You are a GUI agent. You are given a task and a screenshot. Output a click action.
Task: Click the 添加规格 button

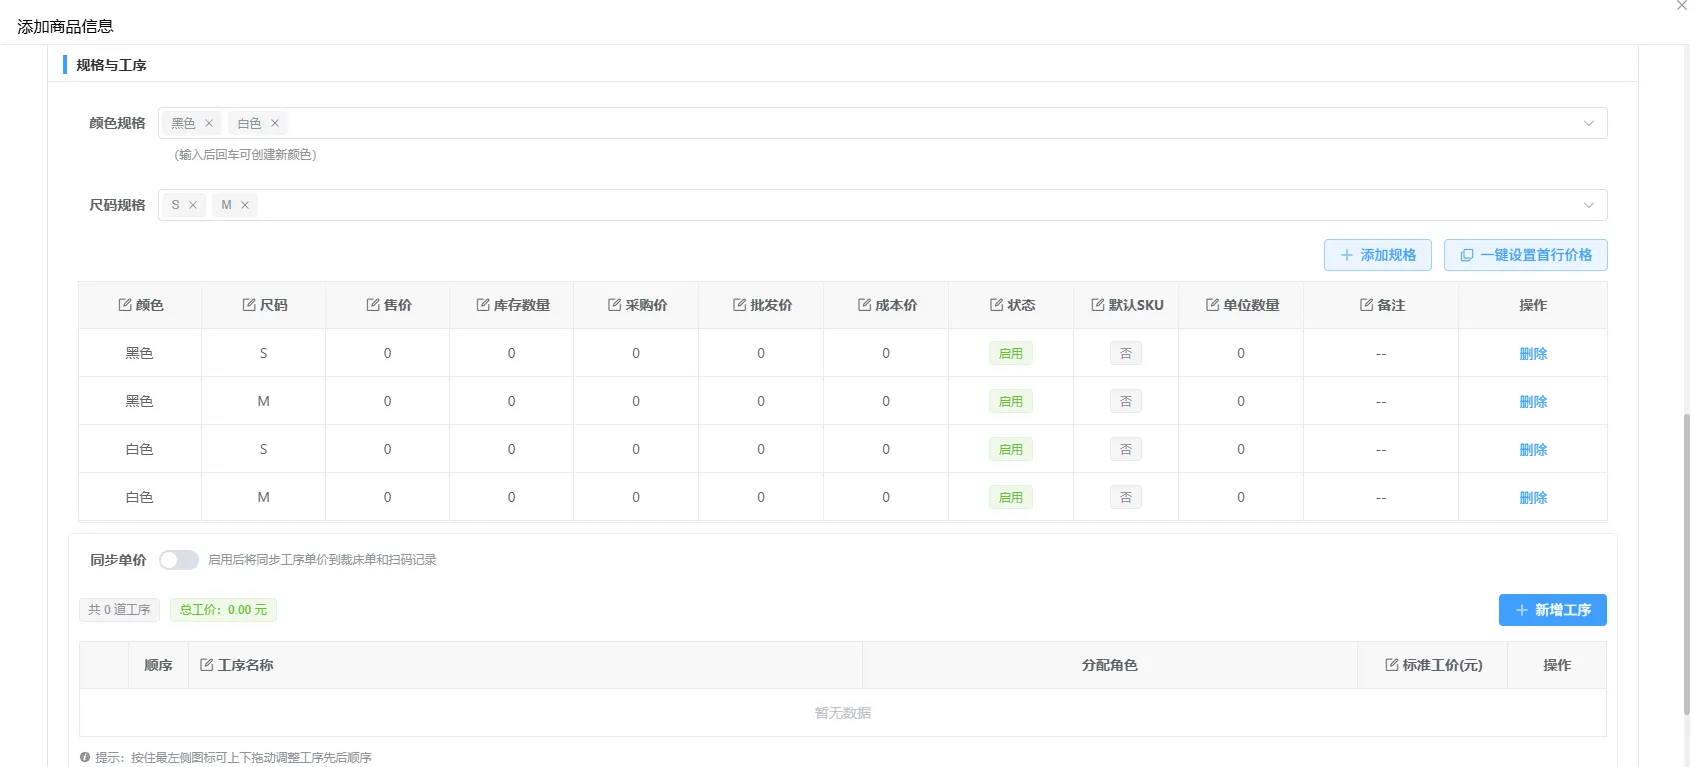coord(1377,255)
